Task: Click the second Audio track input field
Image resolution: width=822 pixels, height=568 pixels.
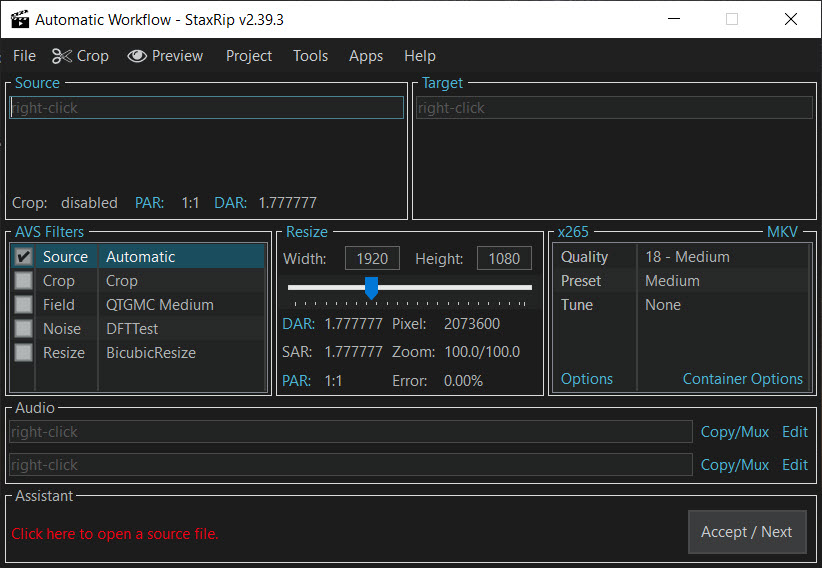Action: 351,465
